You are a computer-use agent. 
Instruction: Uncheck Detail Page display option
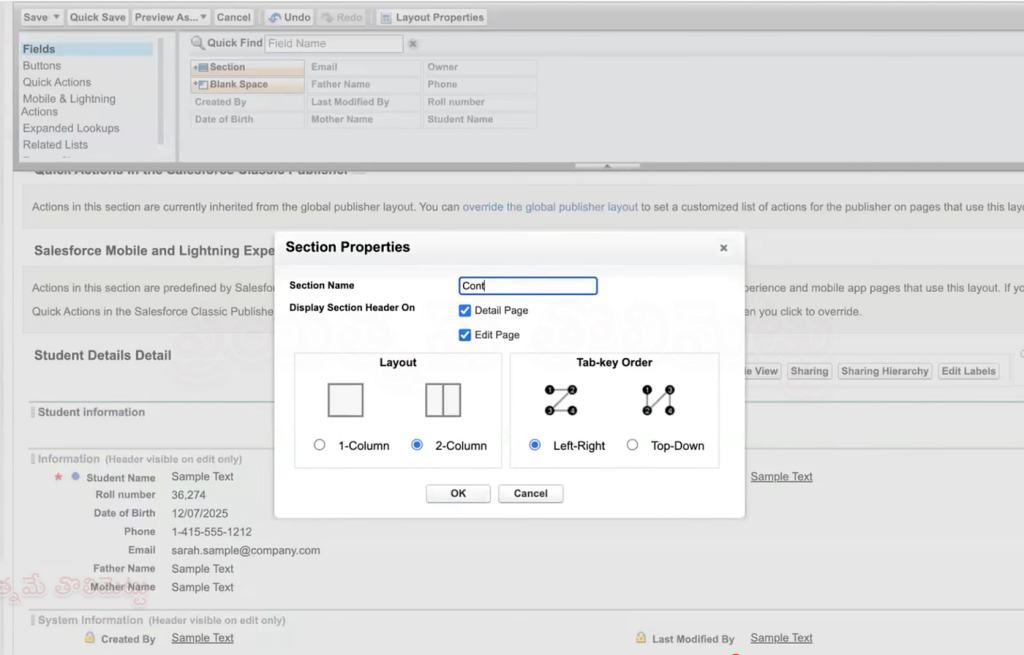click(464, 310)
